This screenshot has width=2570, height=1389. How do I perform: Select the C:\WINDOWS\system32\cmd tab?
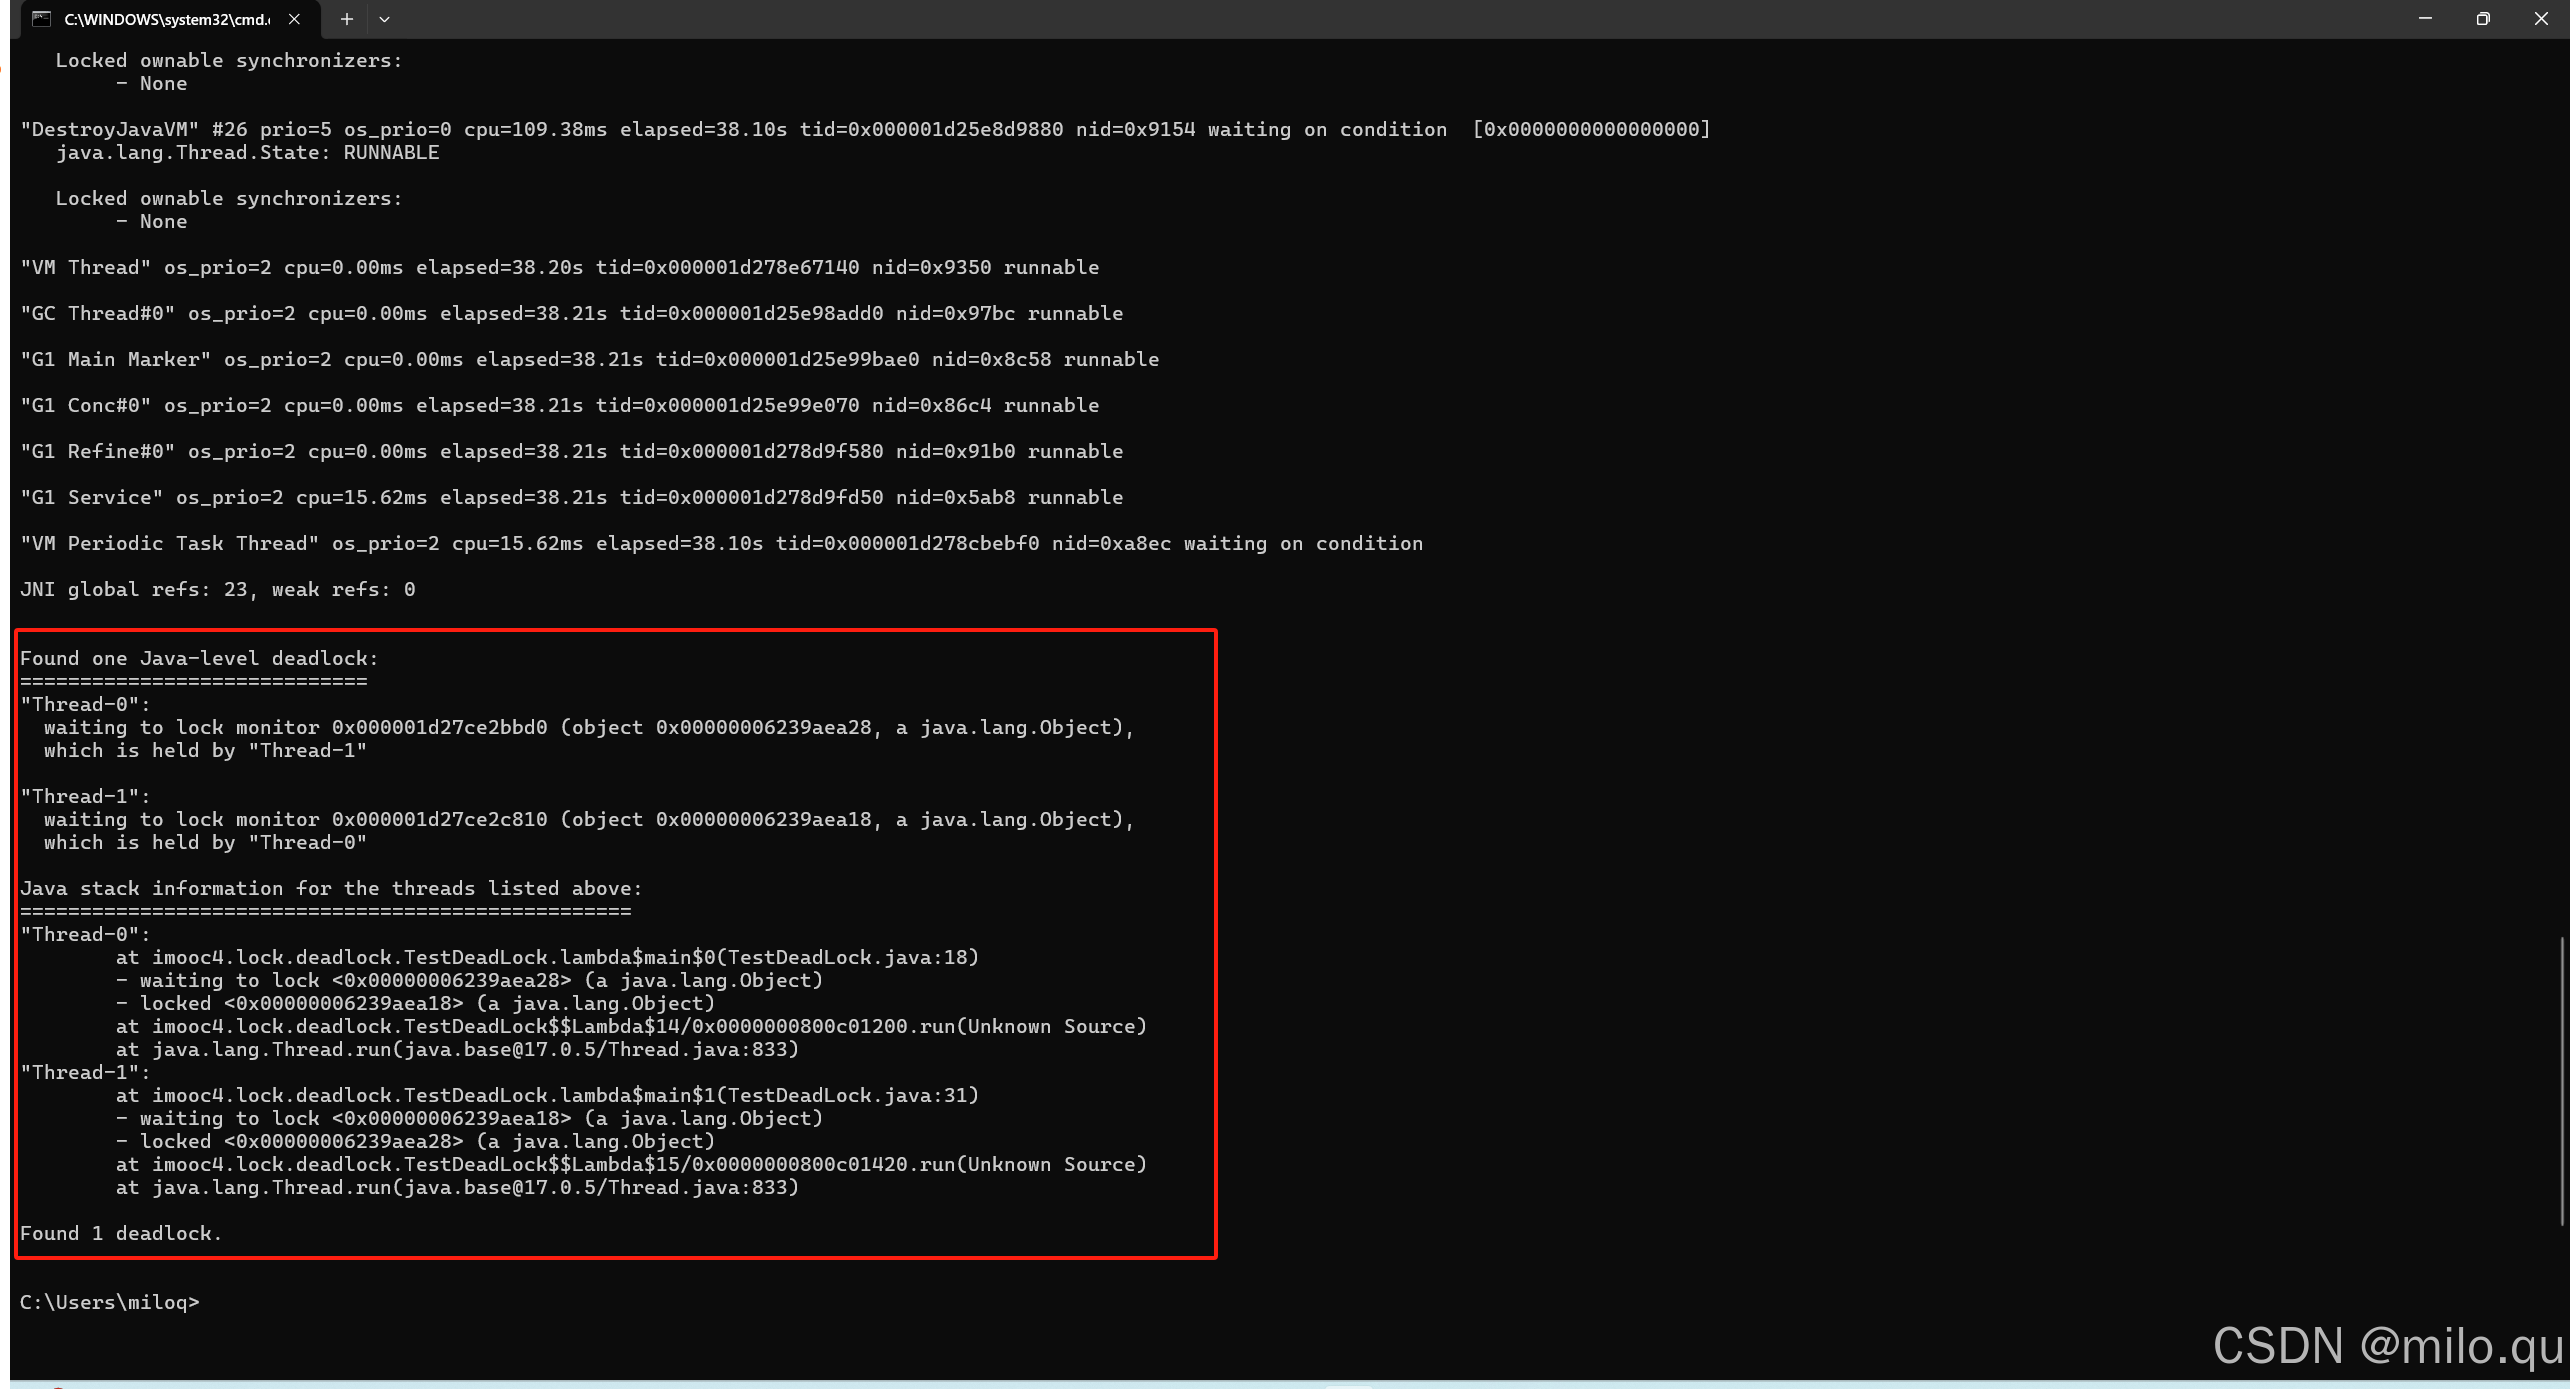(x=166, y=19)
